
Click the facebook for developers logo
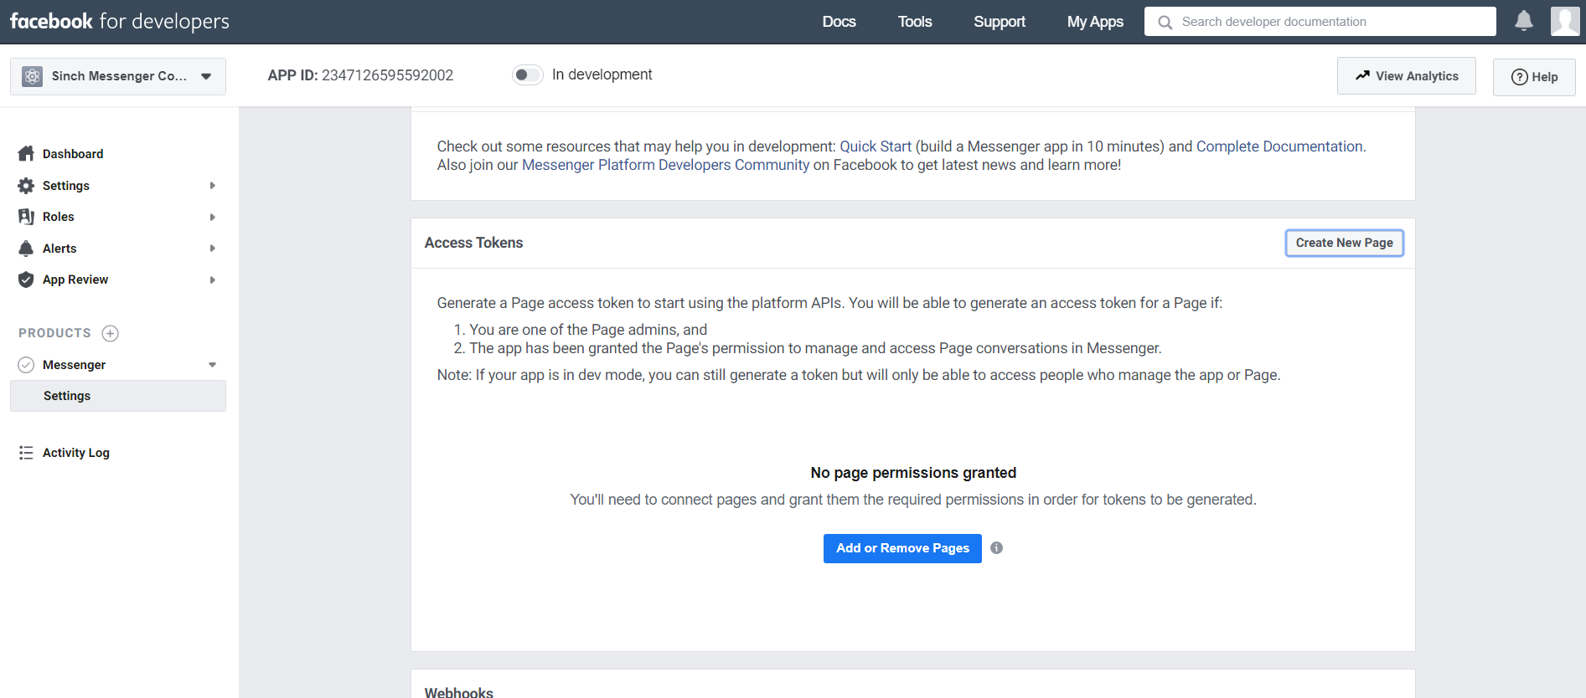(119, 21)
